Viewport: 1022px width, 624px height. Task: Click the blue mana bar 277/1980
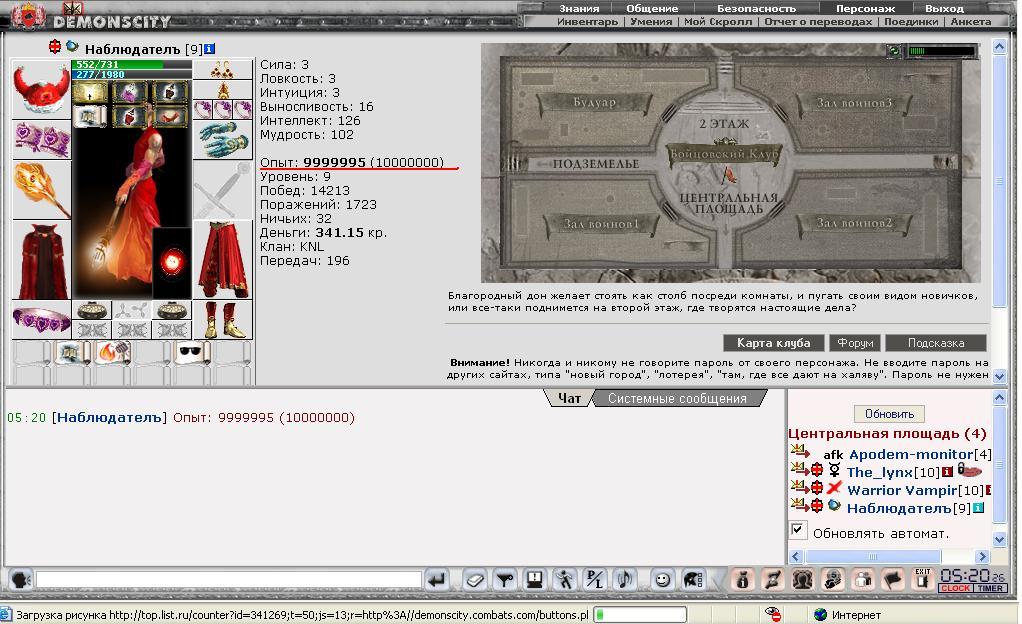[x=132, y=74]
